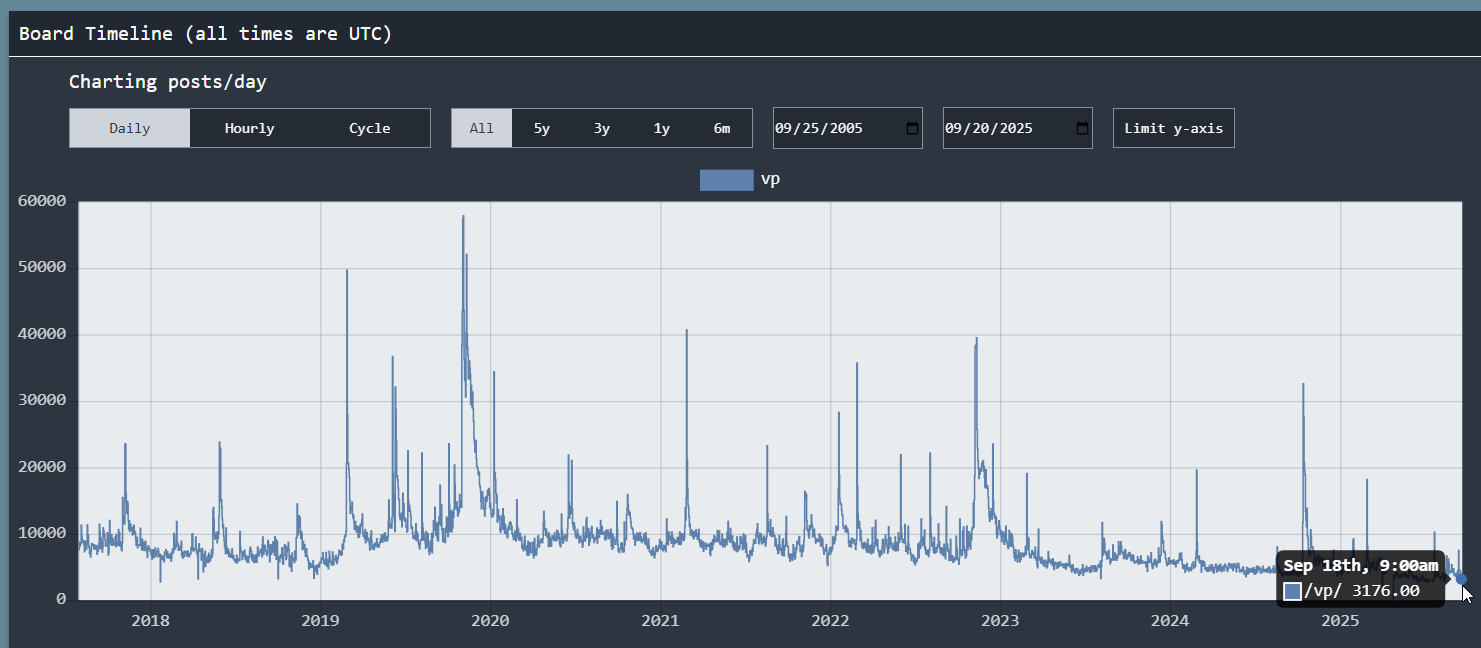Click the 2025 x-axis label
This screenshot has width=1481, height=648.
(1341, 620)
